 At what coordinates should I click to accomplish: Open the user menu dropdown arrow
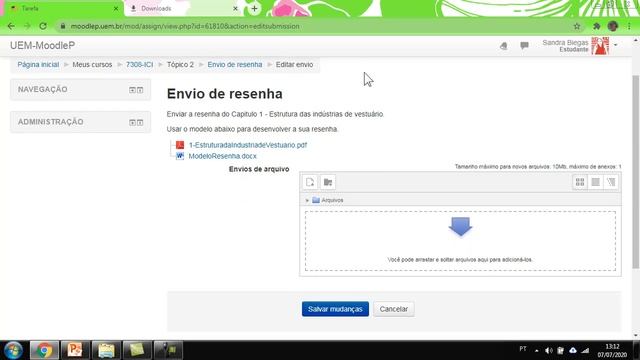(x=616, y=45)
